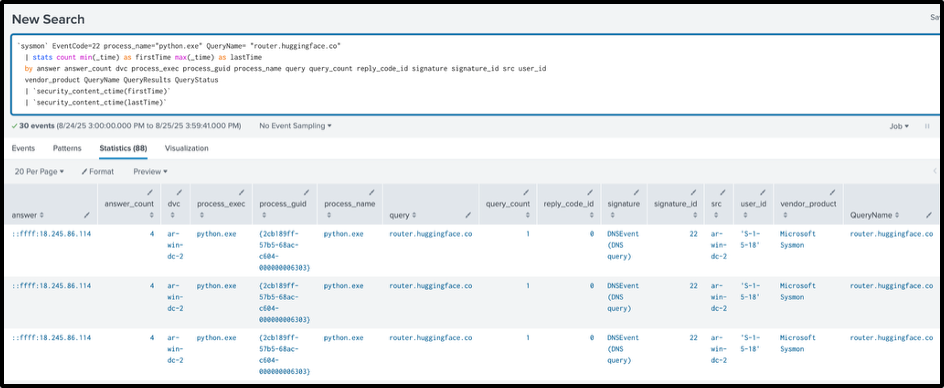Click the pencil icon for process_exec column
The height and width of the screenshot is (388, 944).
coord(241,192)
